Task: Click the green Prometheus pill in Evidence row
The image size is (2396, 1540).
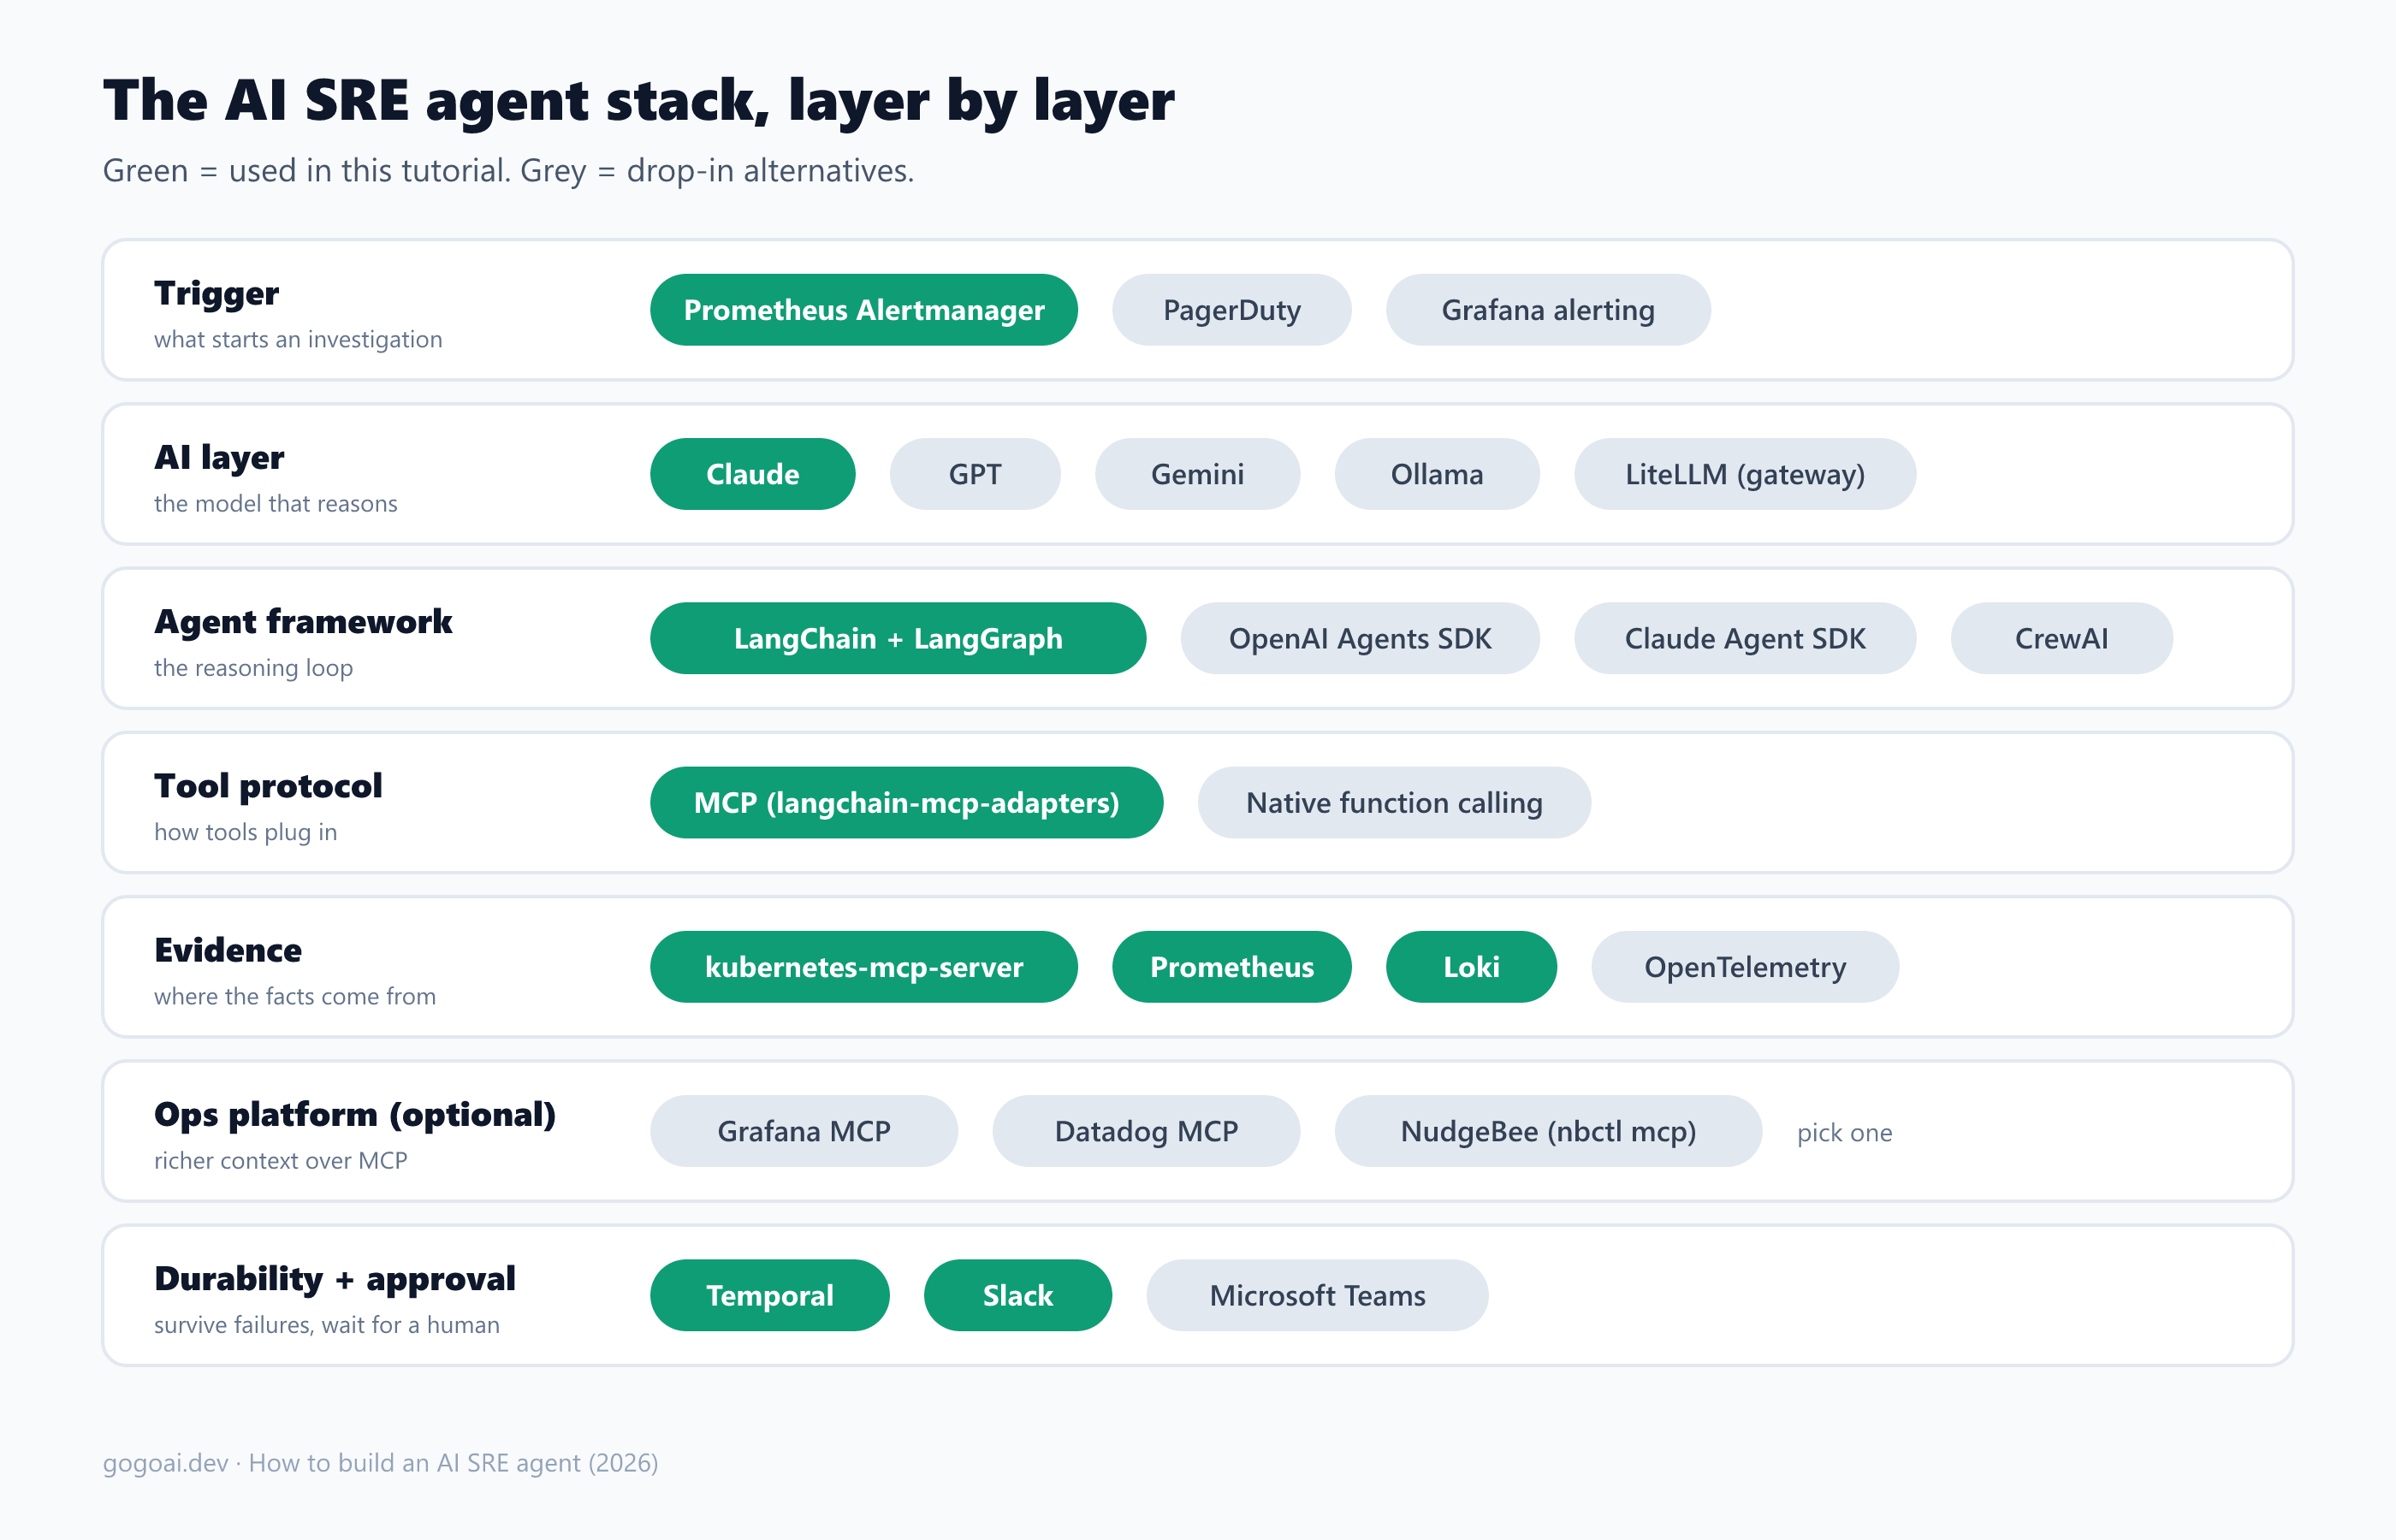Action: click(1231, 967)
